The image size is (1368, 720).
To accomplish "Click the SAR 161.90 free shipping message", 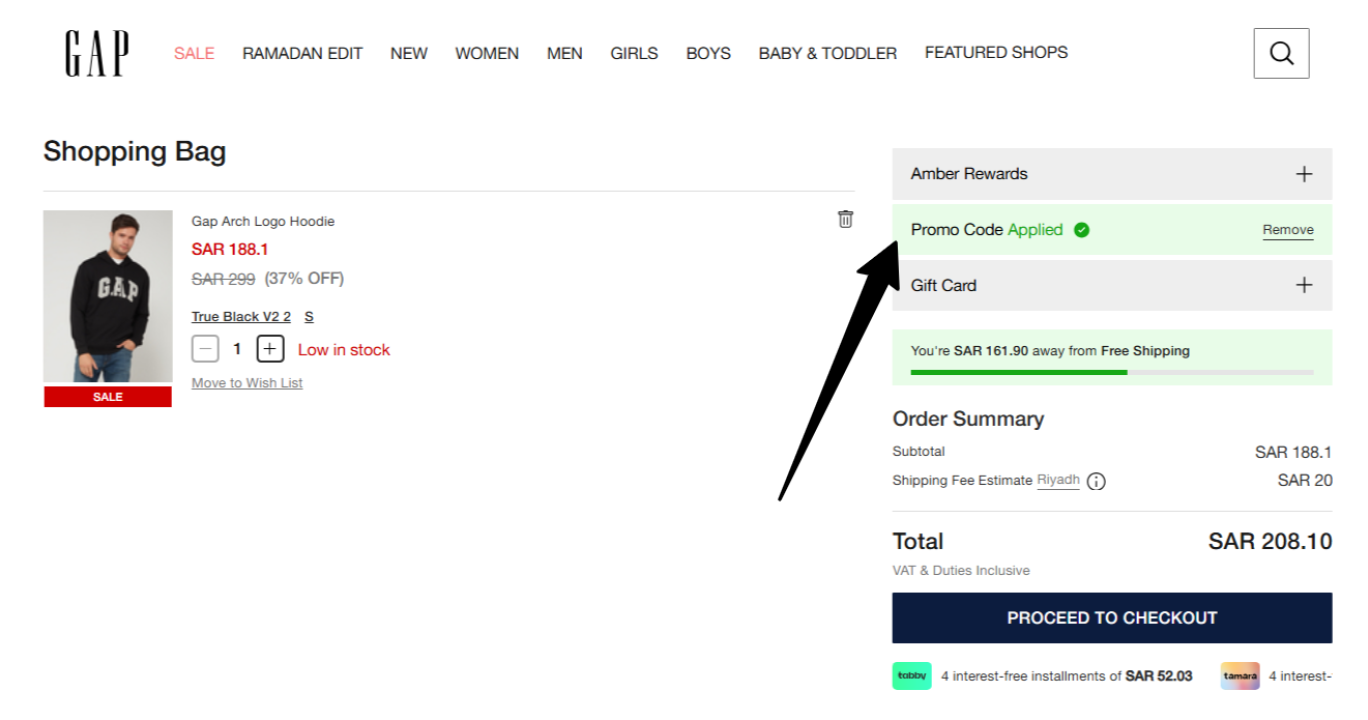I will tap(1050, 351).
